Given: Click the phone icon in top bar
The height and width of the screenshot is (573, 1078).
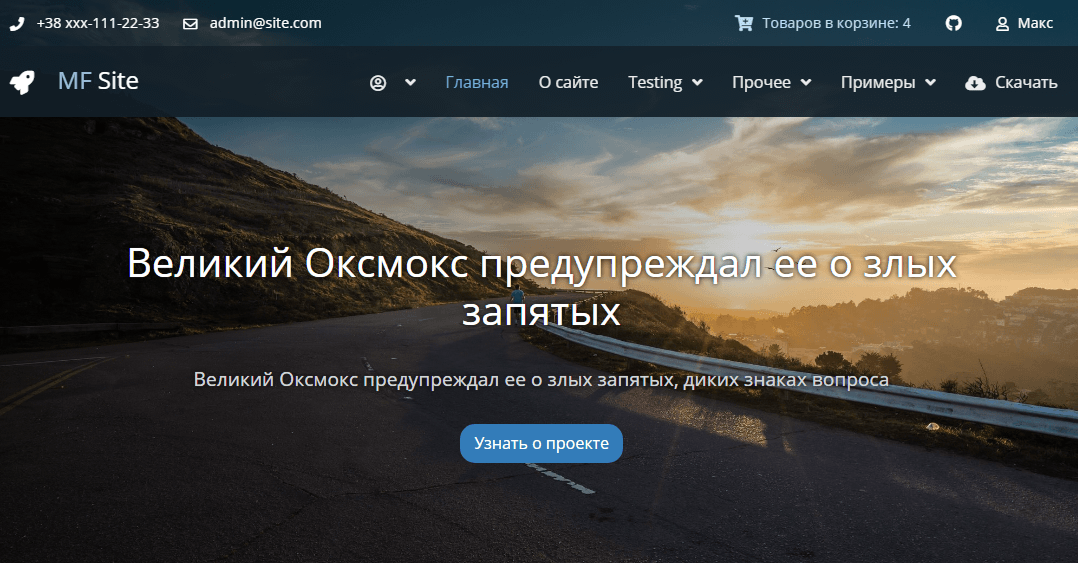Looking at the screenshot, I should (17, 23).
